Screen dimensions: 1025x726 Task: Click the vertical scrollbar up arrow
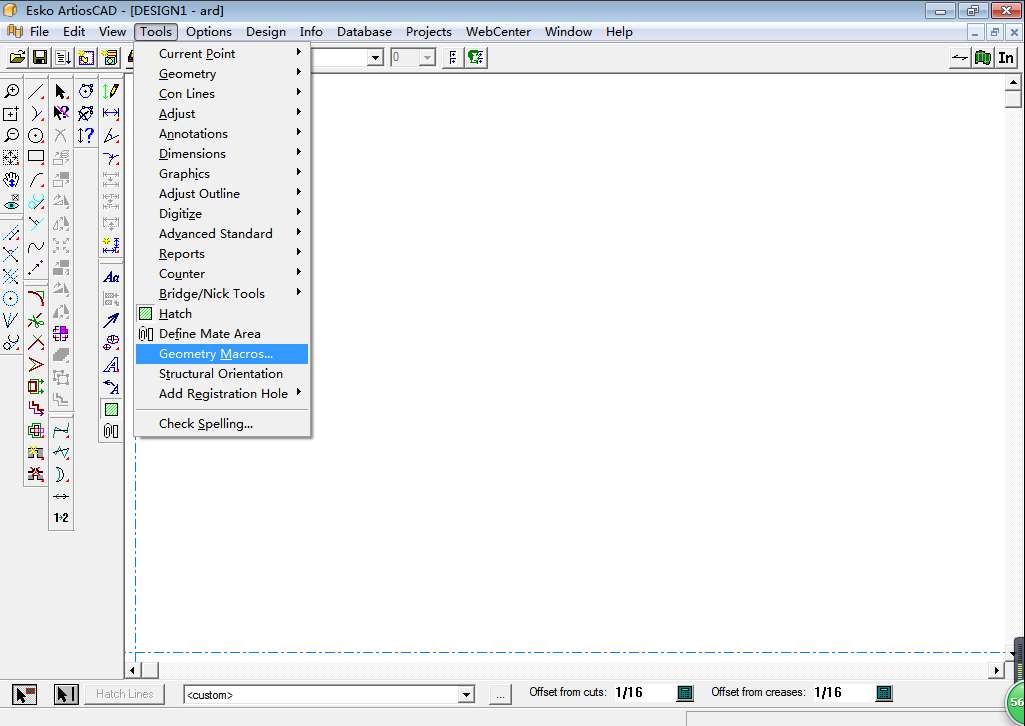(1013, 82)
